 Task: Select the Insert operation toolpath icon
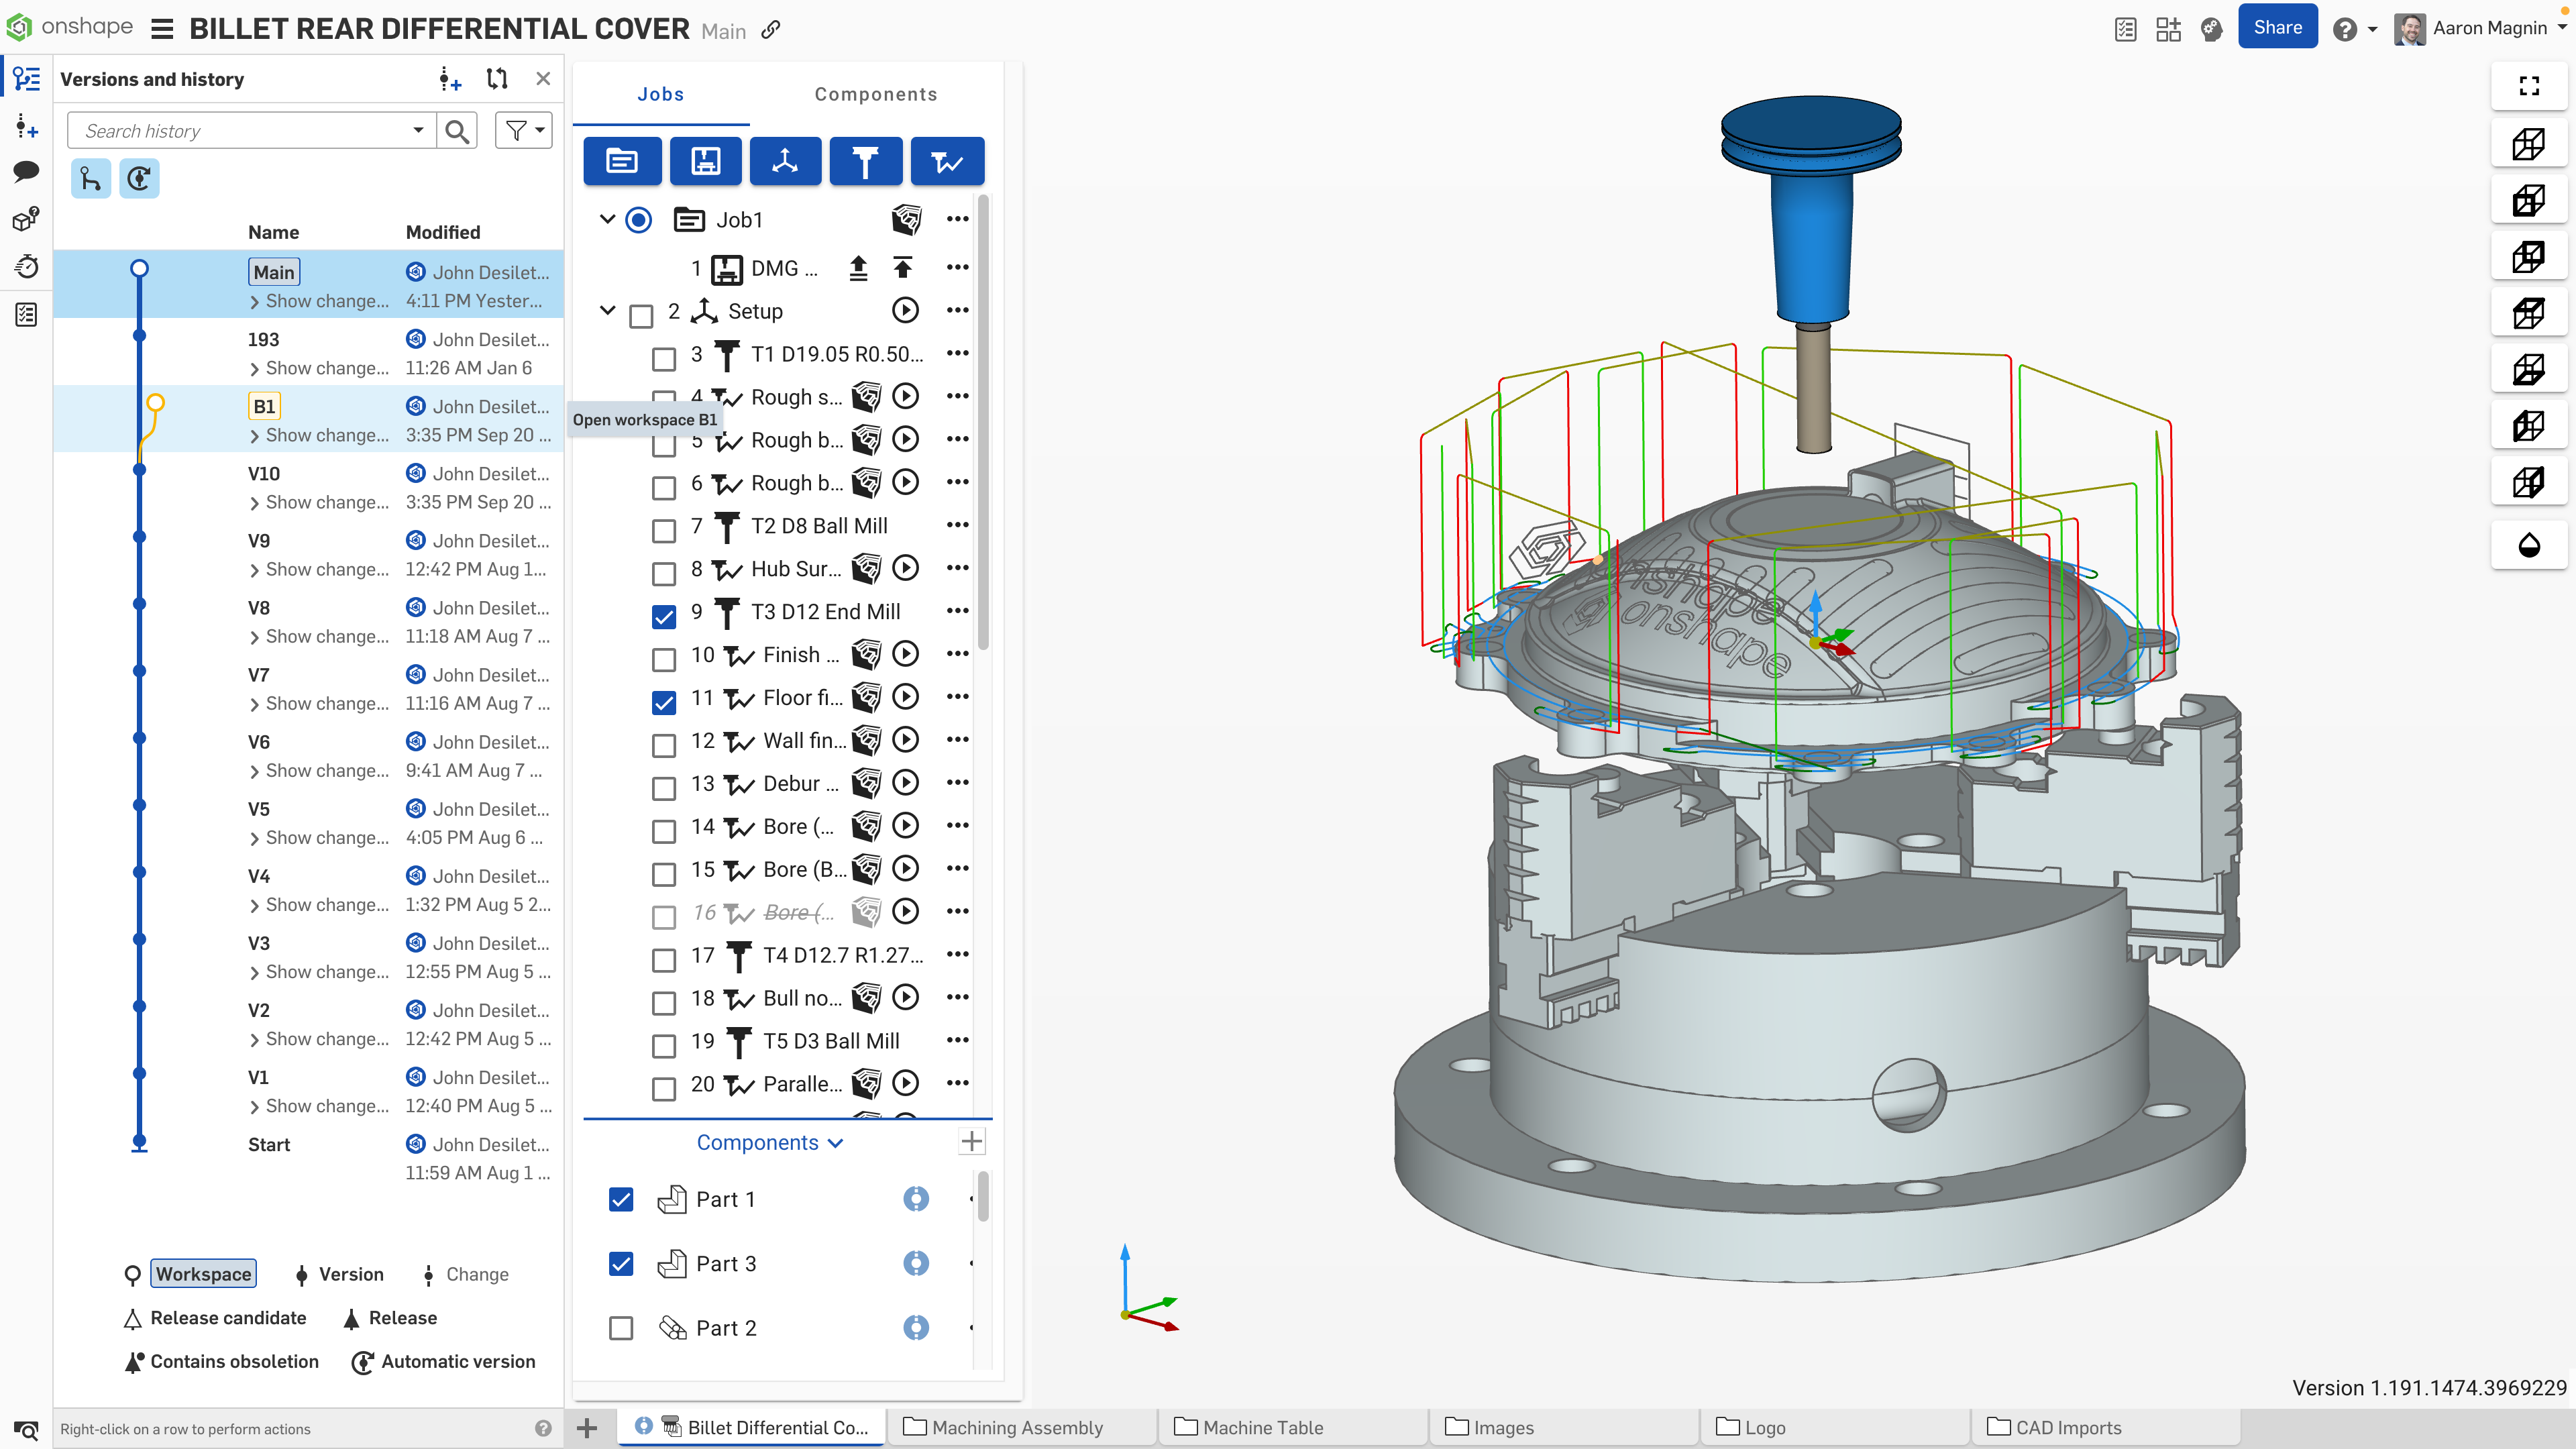point(946,160)
